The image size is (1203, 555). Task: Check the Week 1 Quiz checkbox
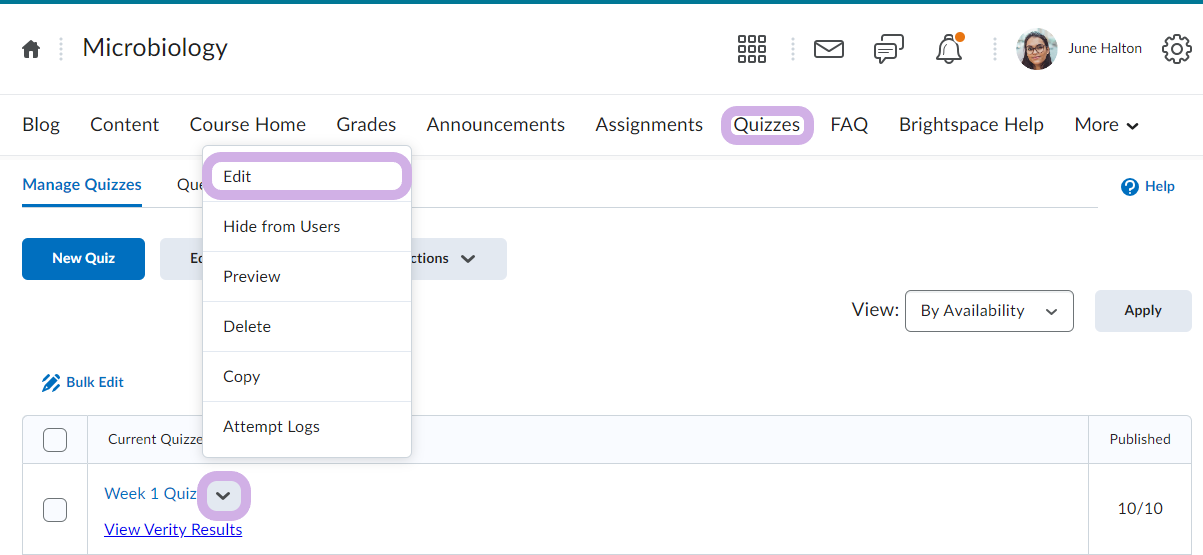coord(55,510)
